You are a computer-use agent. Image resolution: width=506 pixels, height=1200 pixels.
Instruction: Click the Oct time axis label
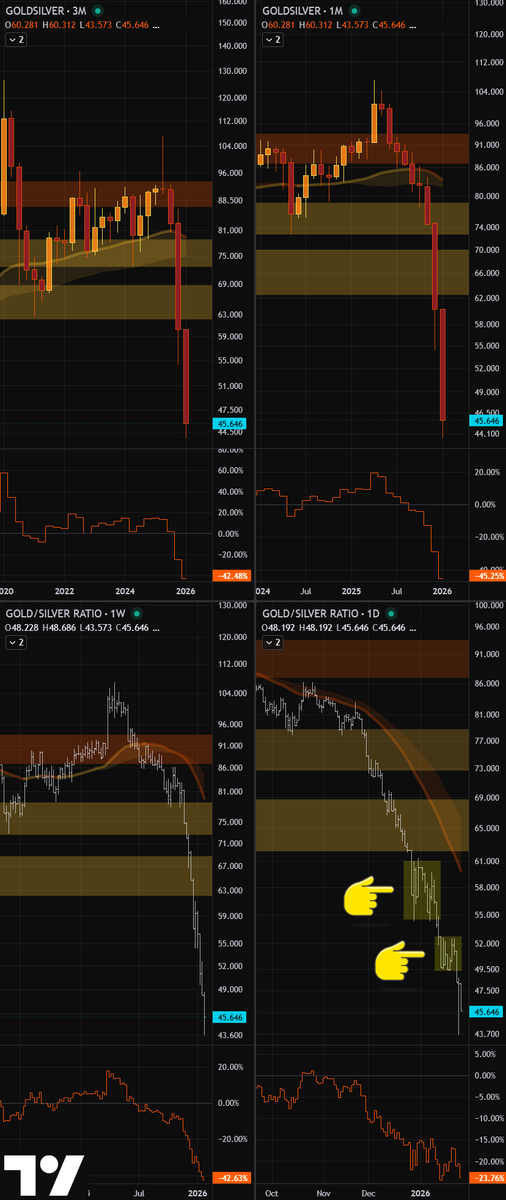click(273, 1193)
